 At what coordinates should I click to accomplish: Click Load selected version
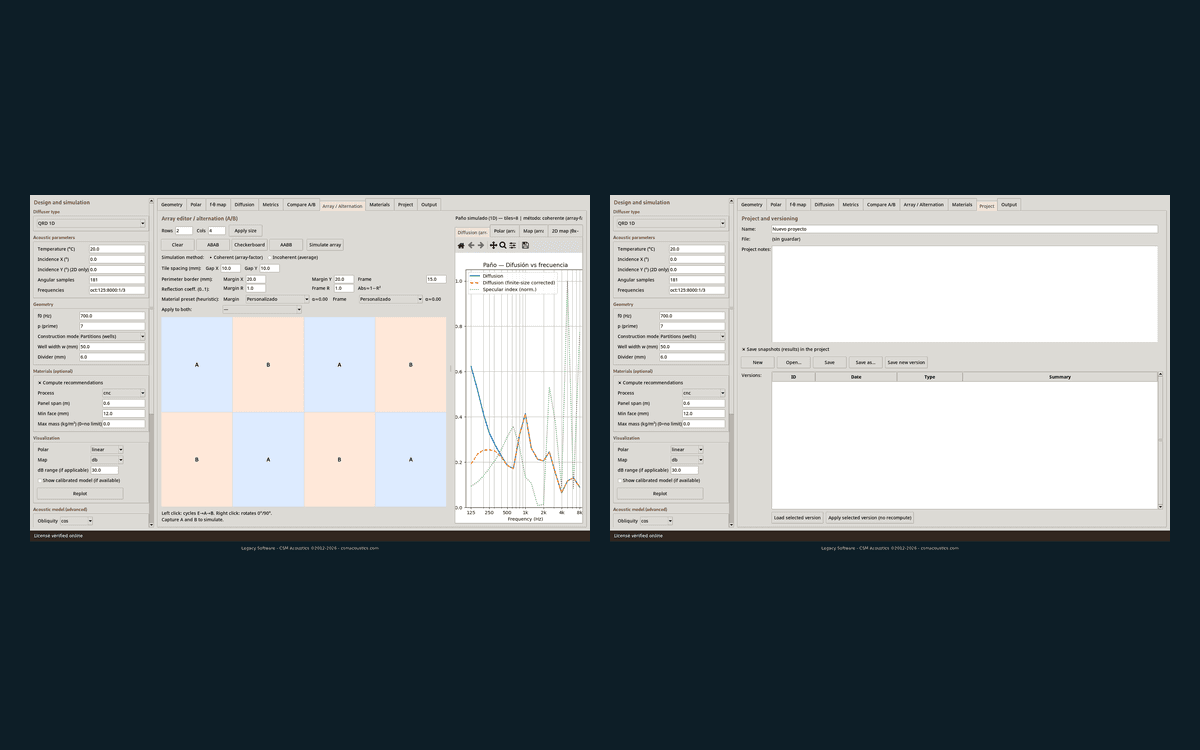pyautogui.click(x=797, y=518)
